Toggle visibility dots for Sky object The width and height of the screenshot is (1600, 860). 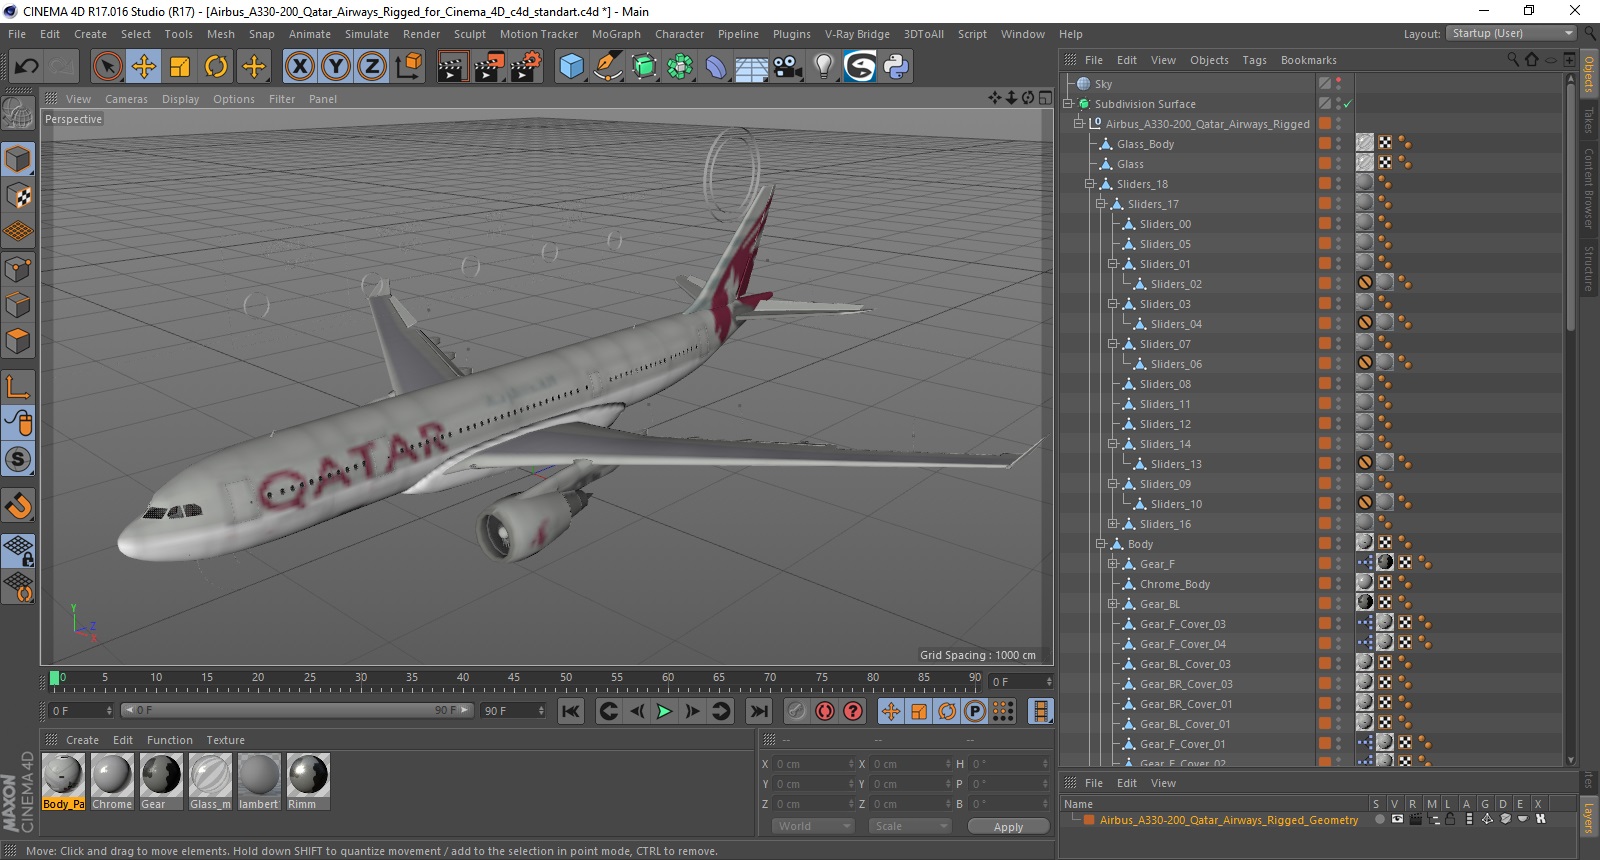pos(1339,84)
